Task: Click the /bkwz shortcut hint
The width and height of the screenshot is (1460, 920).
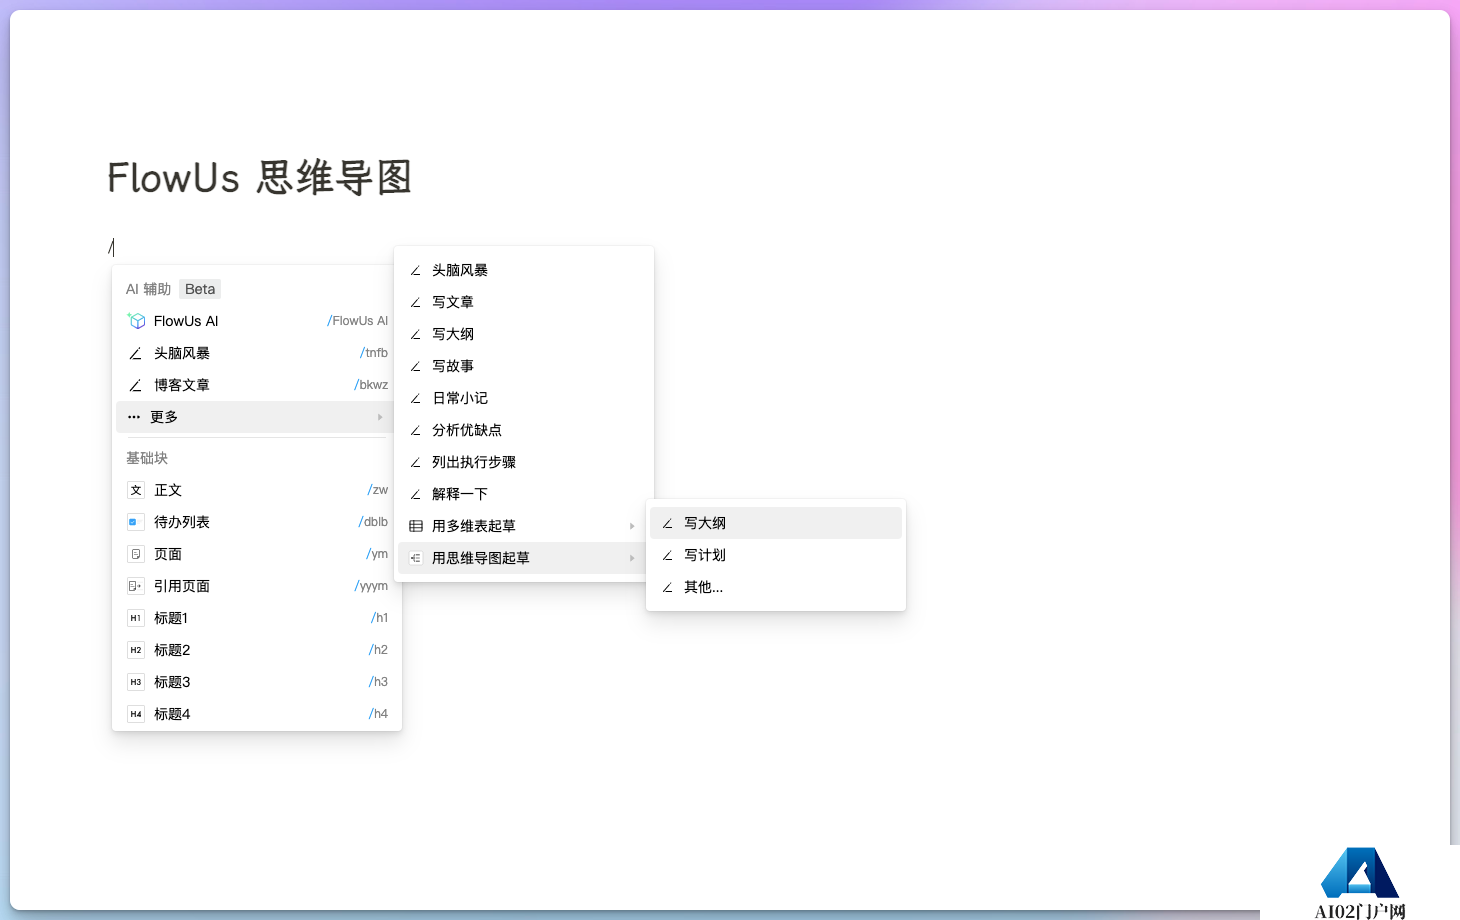Action: pos(371,385)
